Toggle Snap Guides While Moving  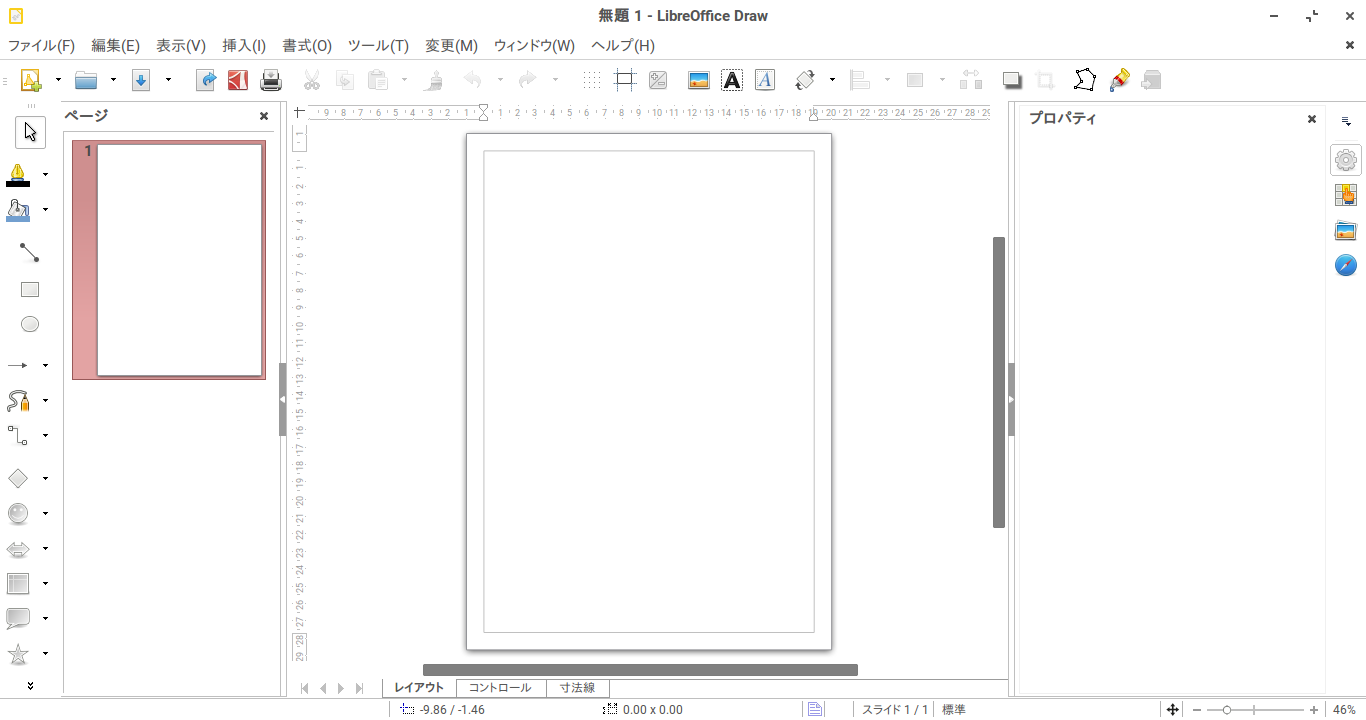(625, 80)
